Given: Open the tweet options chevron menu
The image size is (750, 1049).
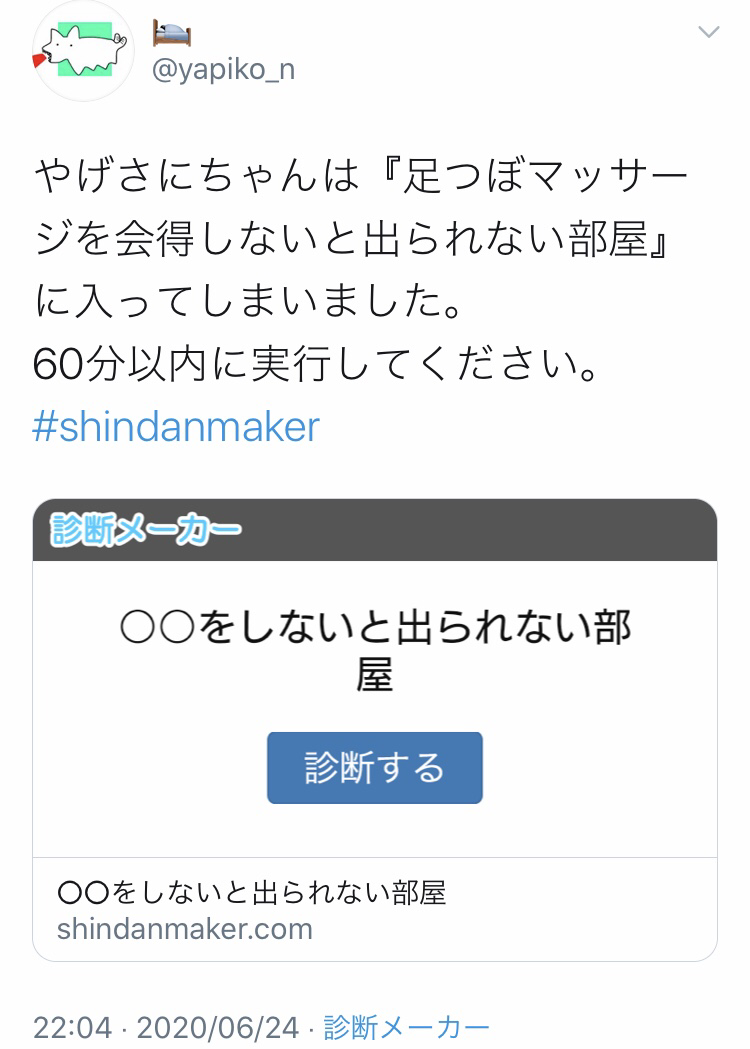Looking at the screenshot, I should tap(709, 31).
